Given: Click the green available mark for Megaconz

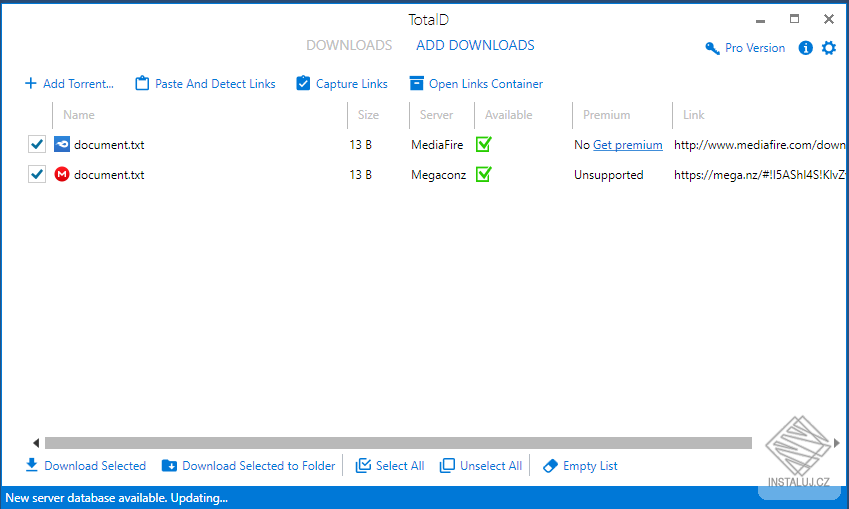Looking at the screenshot, I should [x=484, y=174].
